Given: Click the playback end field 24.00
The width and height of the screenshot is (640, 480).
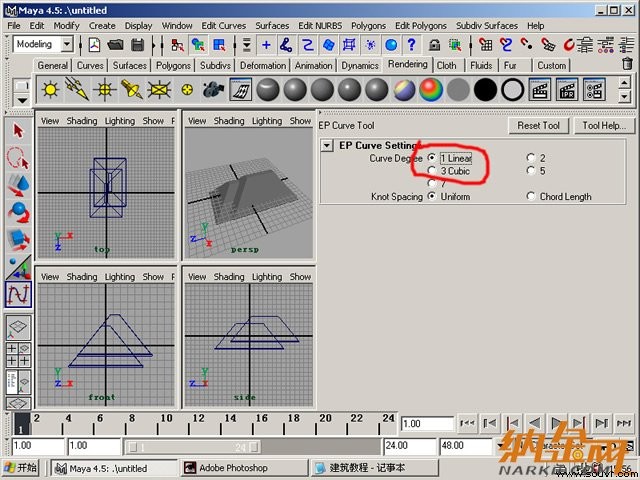Looking at the screenshot, I should coord(409,446).
